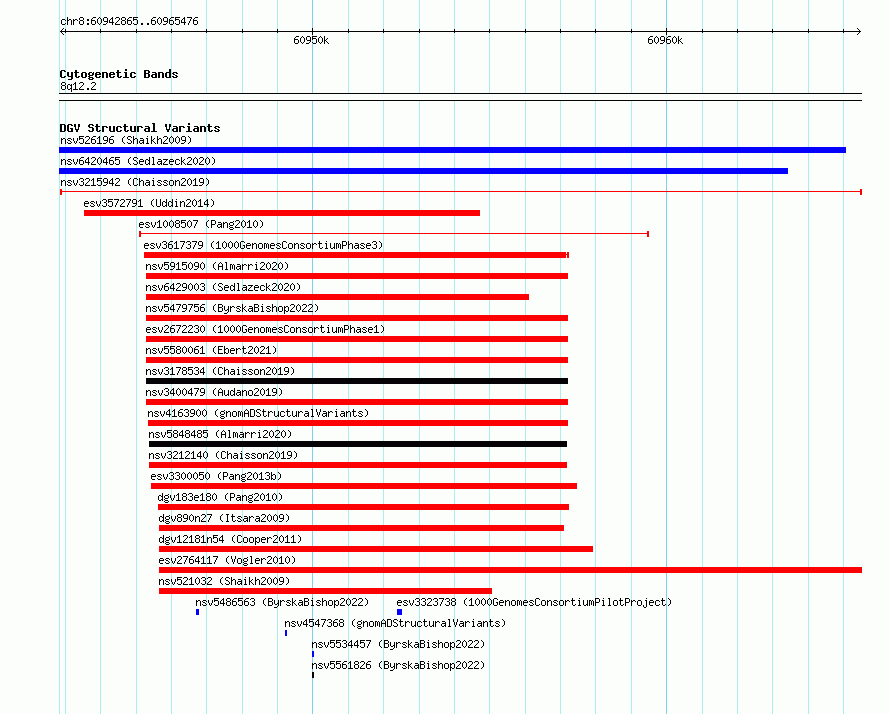The width and height of the screenshot is (890, 714).
Task: Click blue marker under nsv4547368
Action: pyautogui.click(x=286, y=633)
